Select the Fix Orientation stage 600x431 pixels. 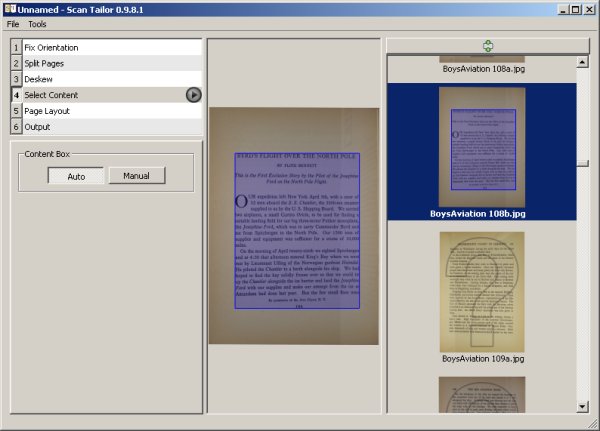click(x=112, y=47)
